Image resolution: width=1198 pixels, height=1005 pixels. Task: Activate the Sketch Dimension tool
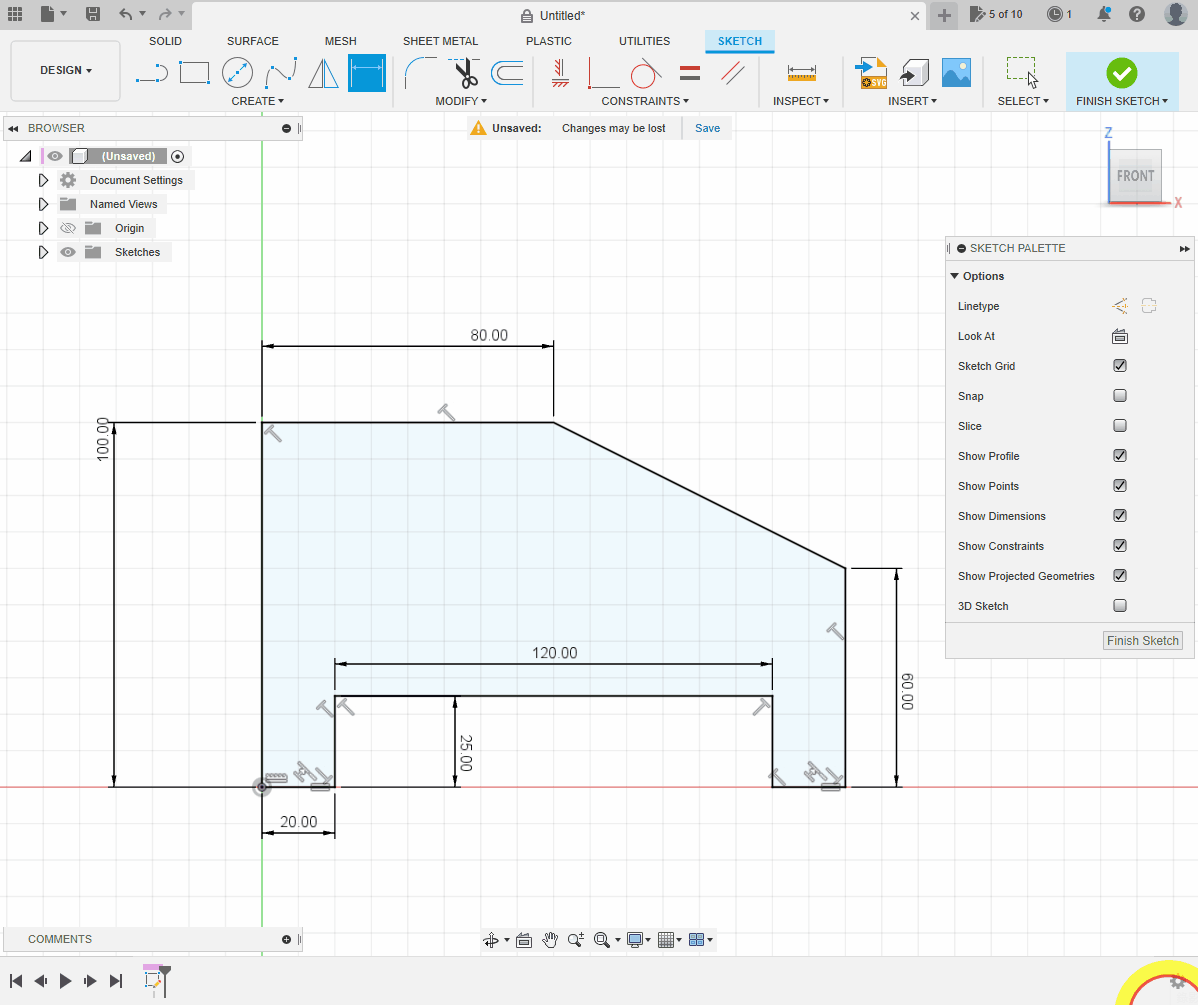(x=366, y=73)
